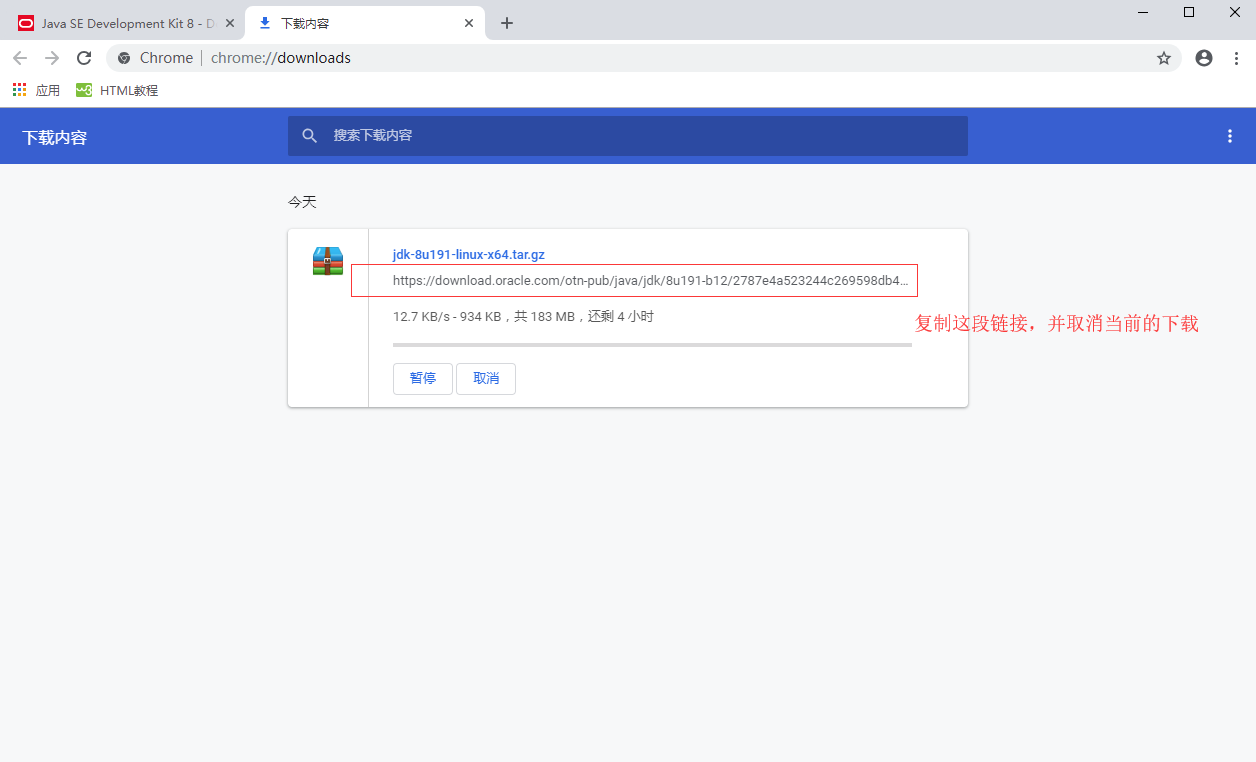Minimize the Chrome window
The width and height of the screenshot is (1256, 762).
coord(1143,12)
